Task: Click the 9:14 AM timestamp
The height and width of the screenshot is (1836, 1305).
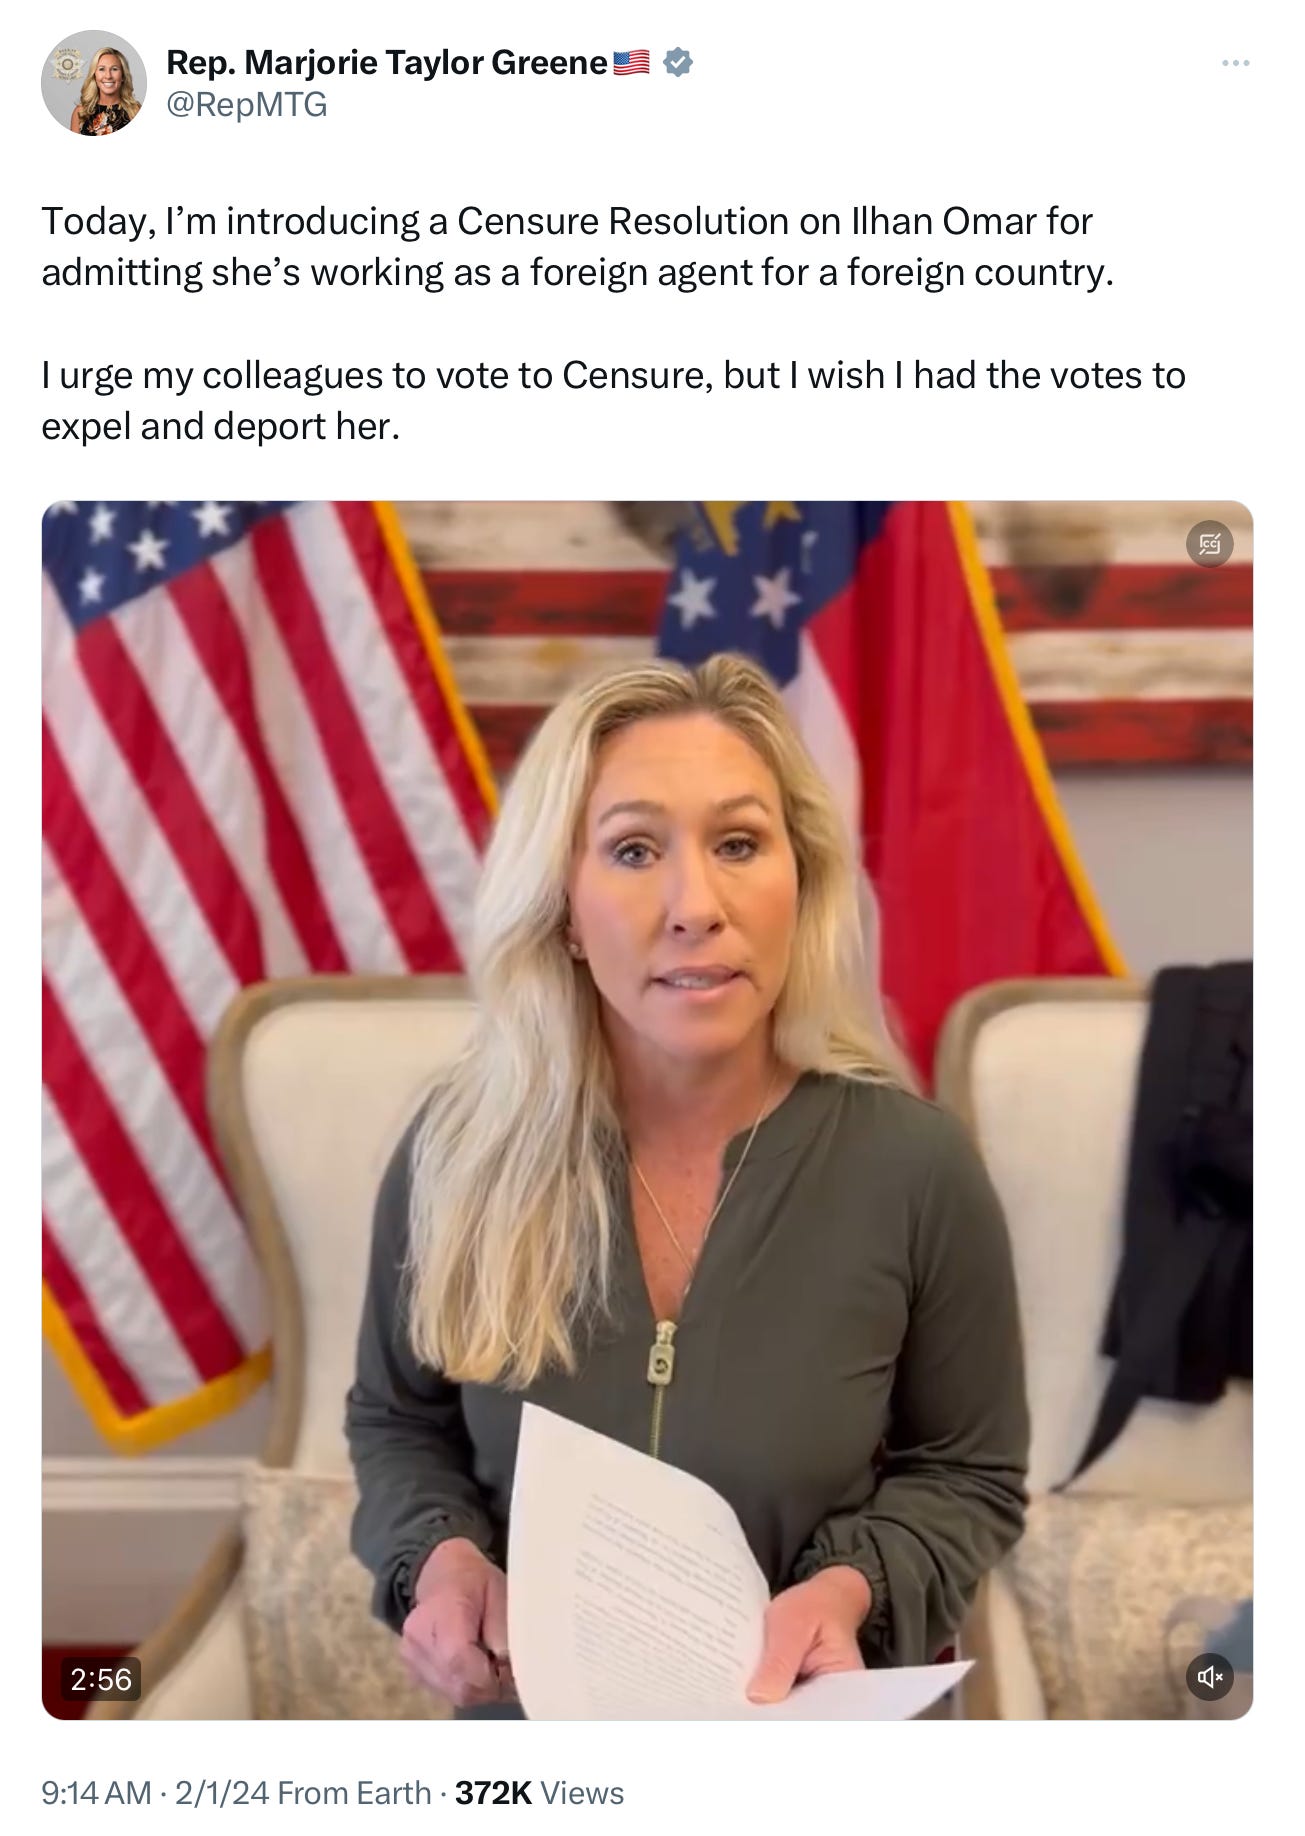Action: coord(96,1793)
